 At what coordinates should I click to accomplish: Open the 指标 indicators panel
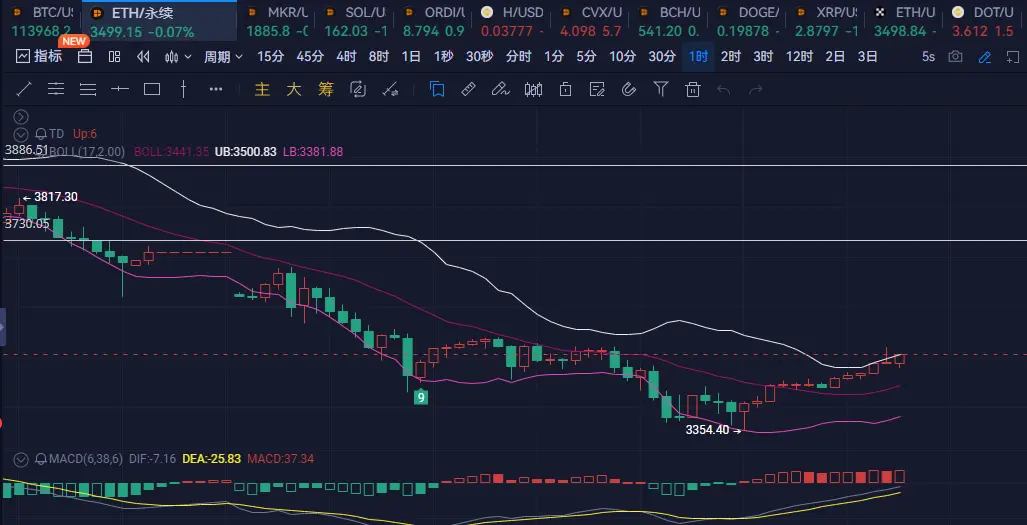39,56
